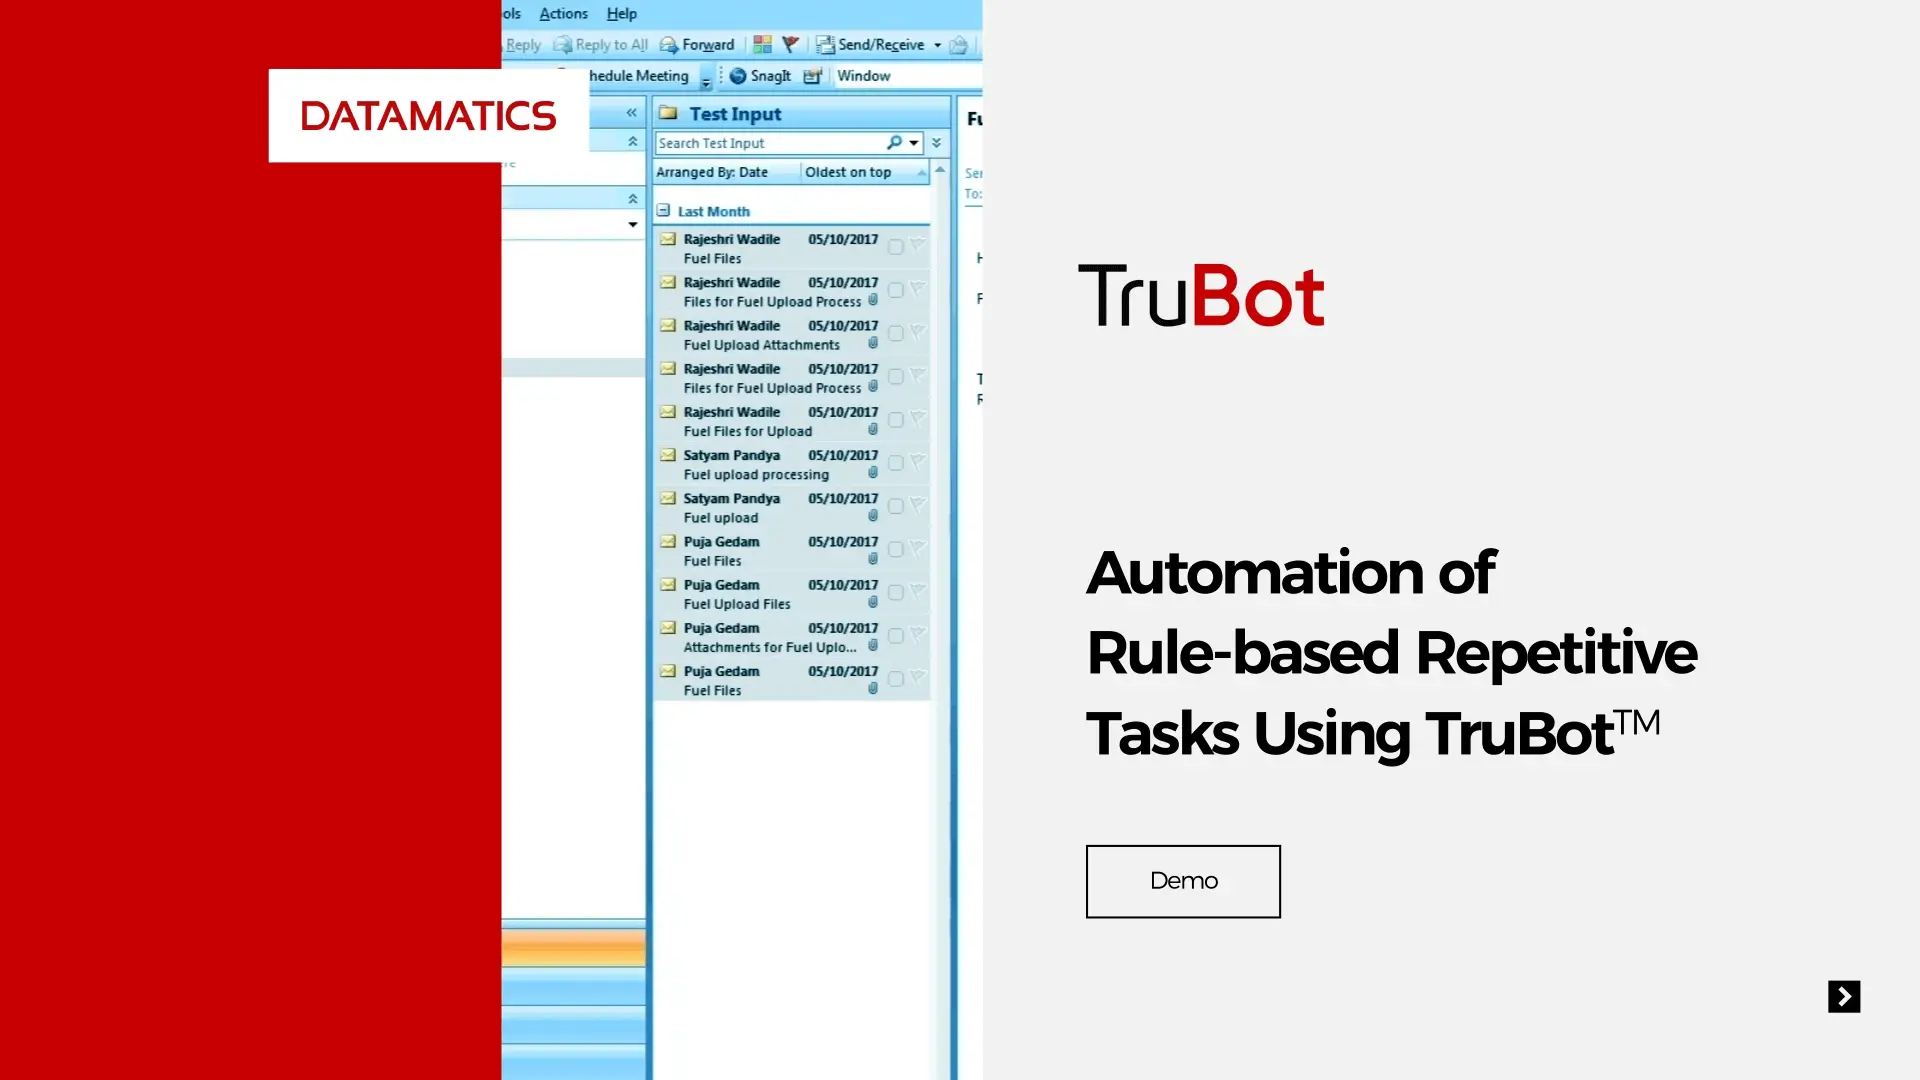Click the search magnifier in Search Test Input
Screen dimensions: 1920x1080
893,142
